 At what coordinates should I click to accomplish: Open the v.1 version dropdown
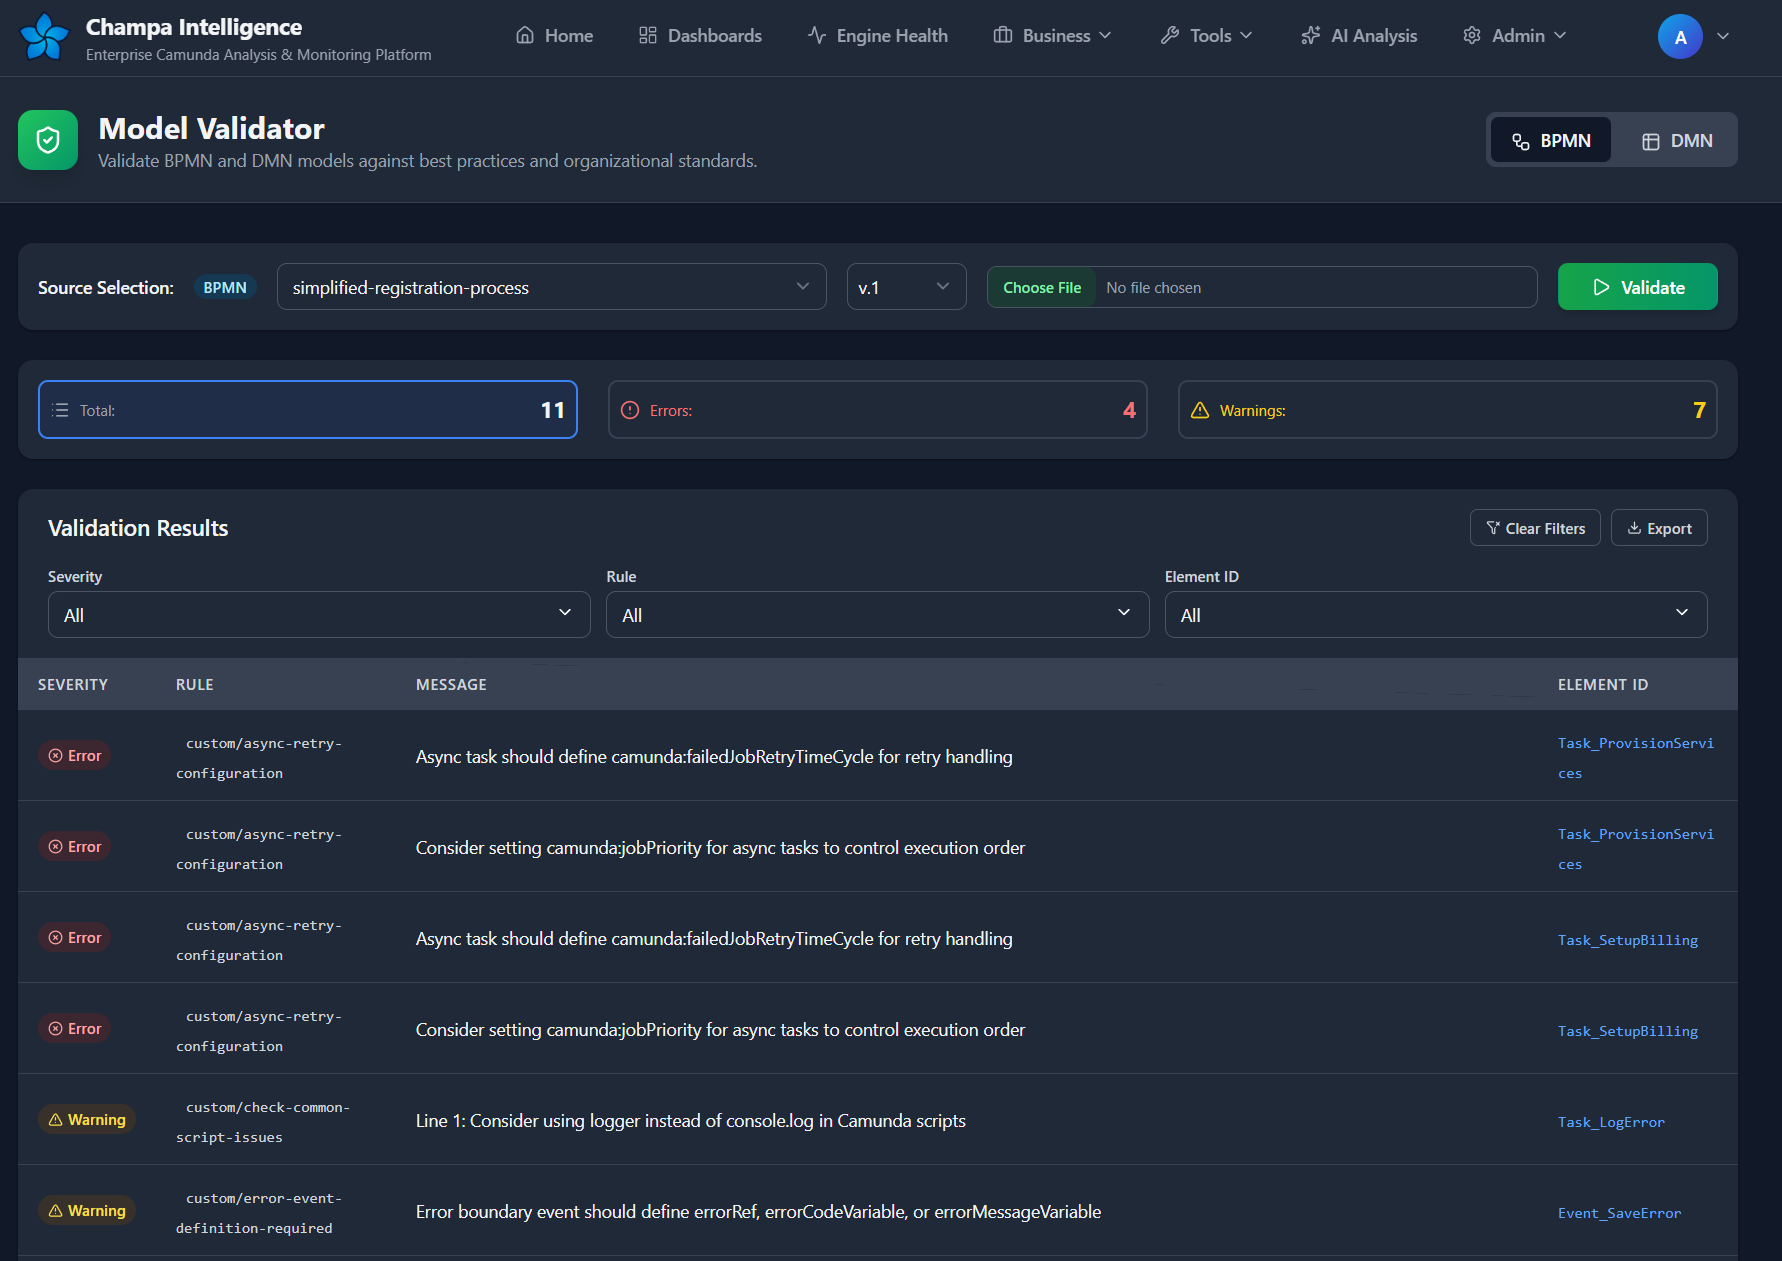905,288
